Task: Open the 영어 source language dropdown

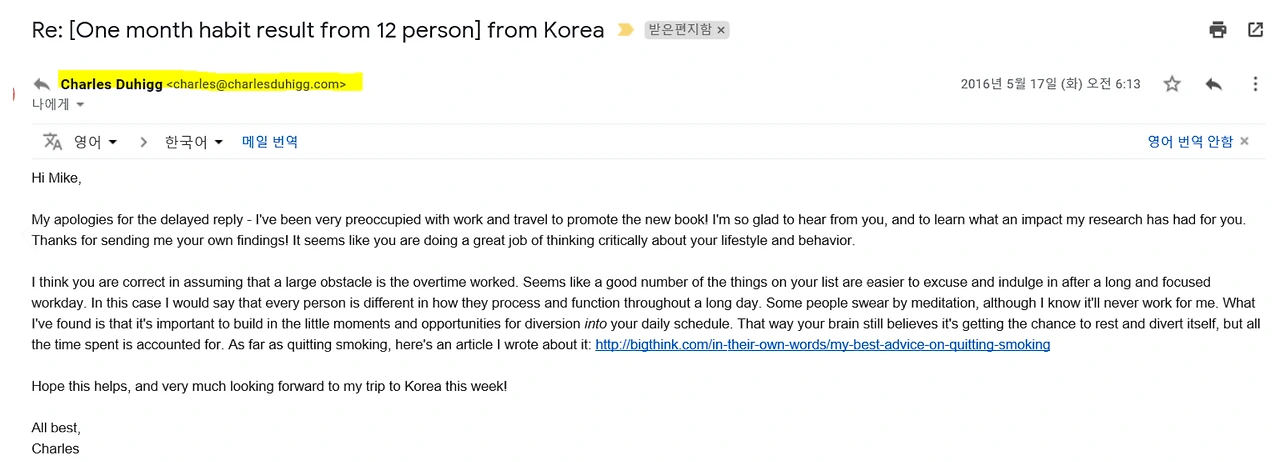Action: point(95,142)
